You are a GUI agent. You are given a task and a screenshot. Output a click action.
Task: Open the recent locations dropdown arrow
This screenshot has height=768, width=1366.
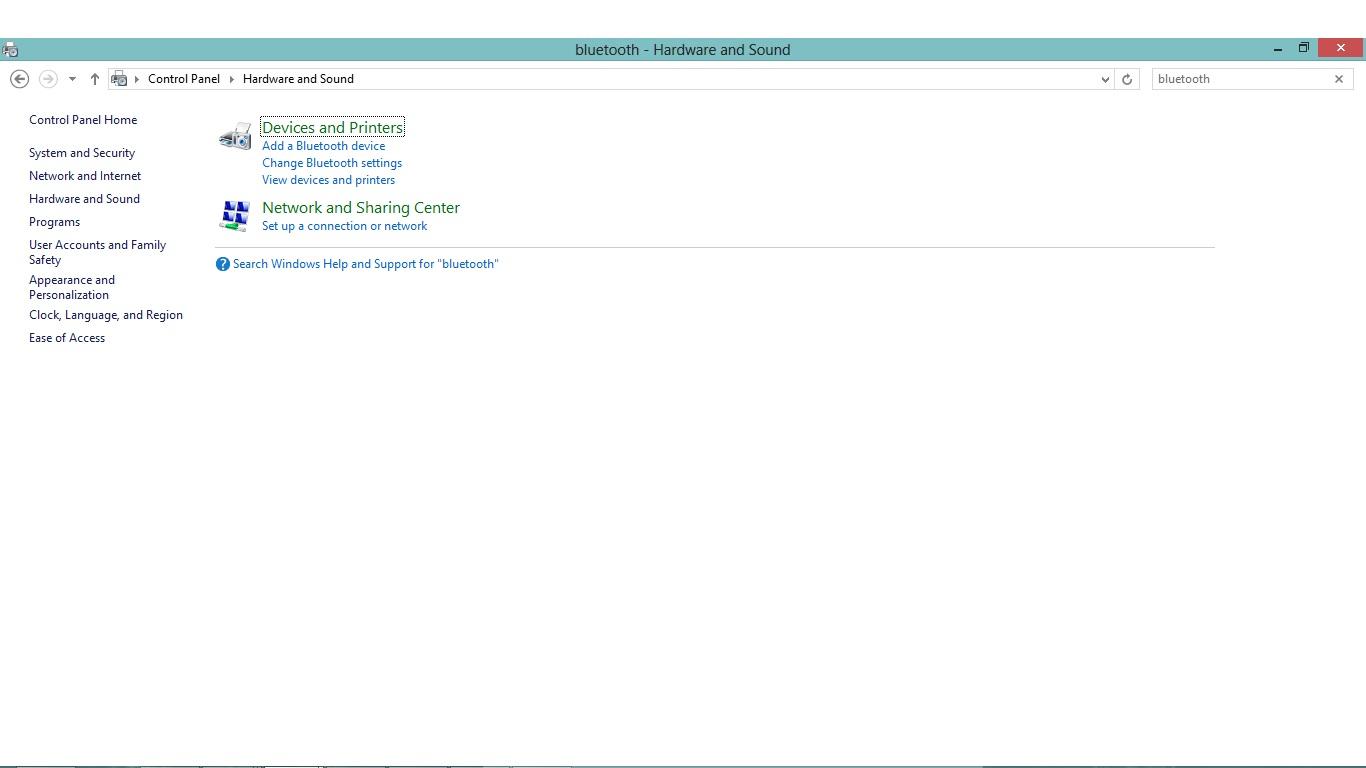72,79
